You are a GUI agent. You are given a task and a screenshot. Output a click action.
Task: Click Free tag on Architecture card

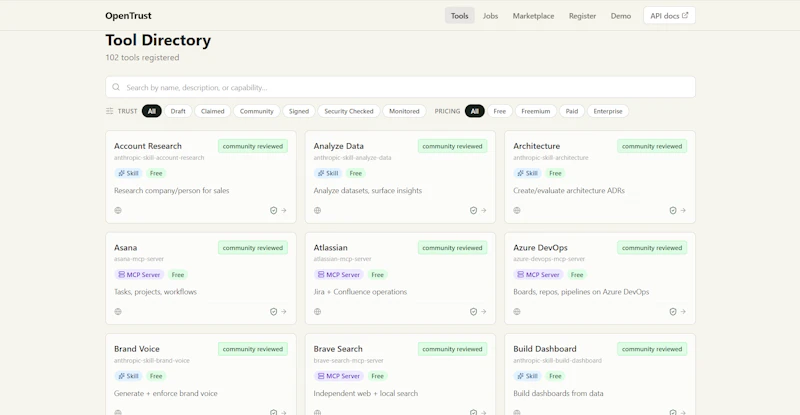[x=555, y=173]
